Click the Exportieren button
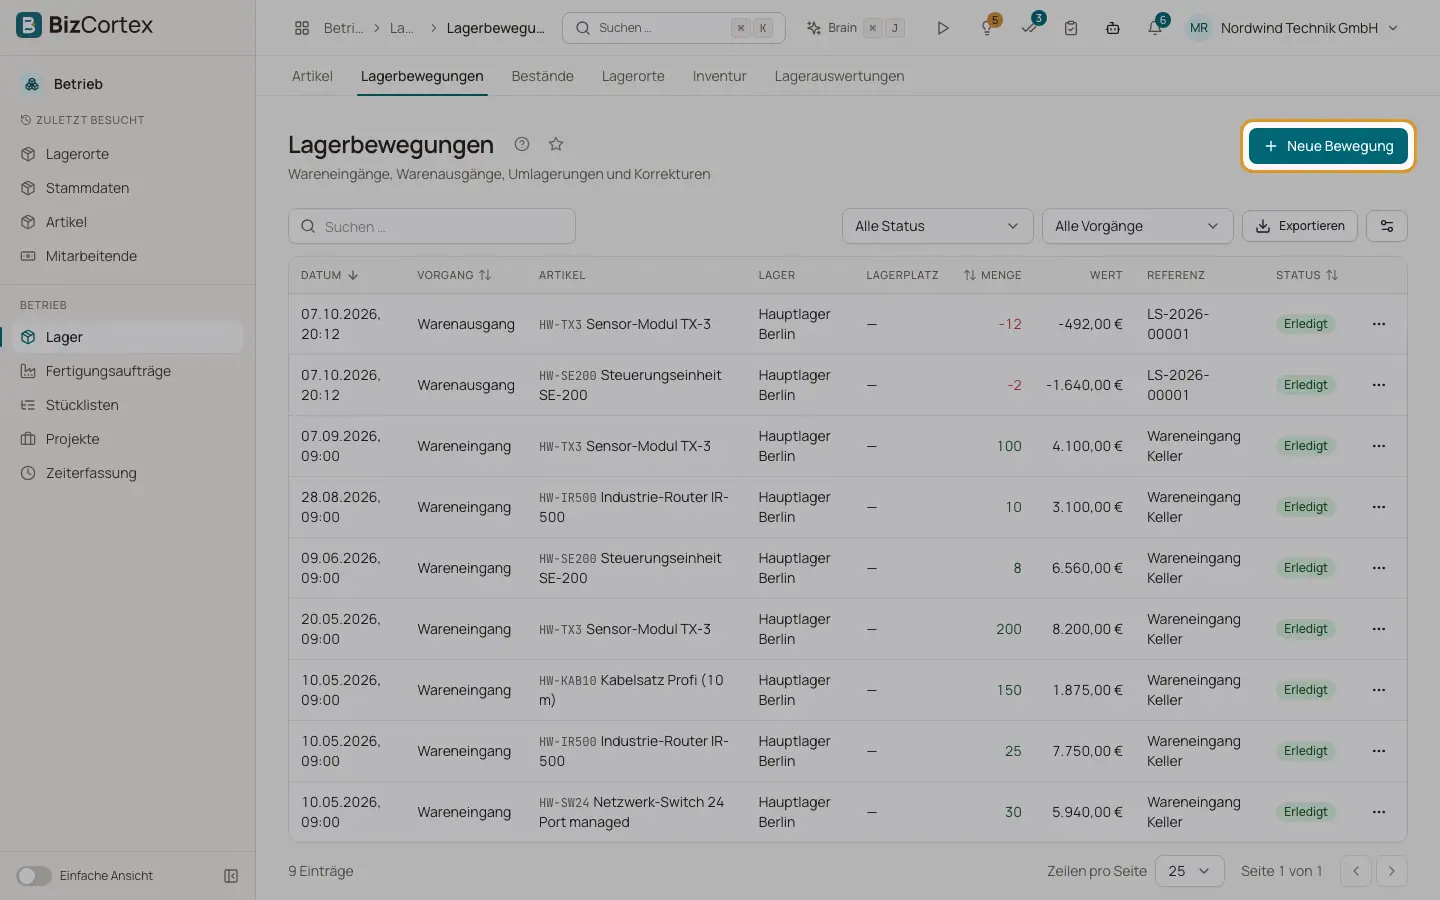This screenshot has height=900, width=1440. click(1300, 226)
